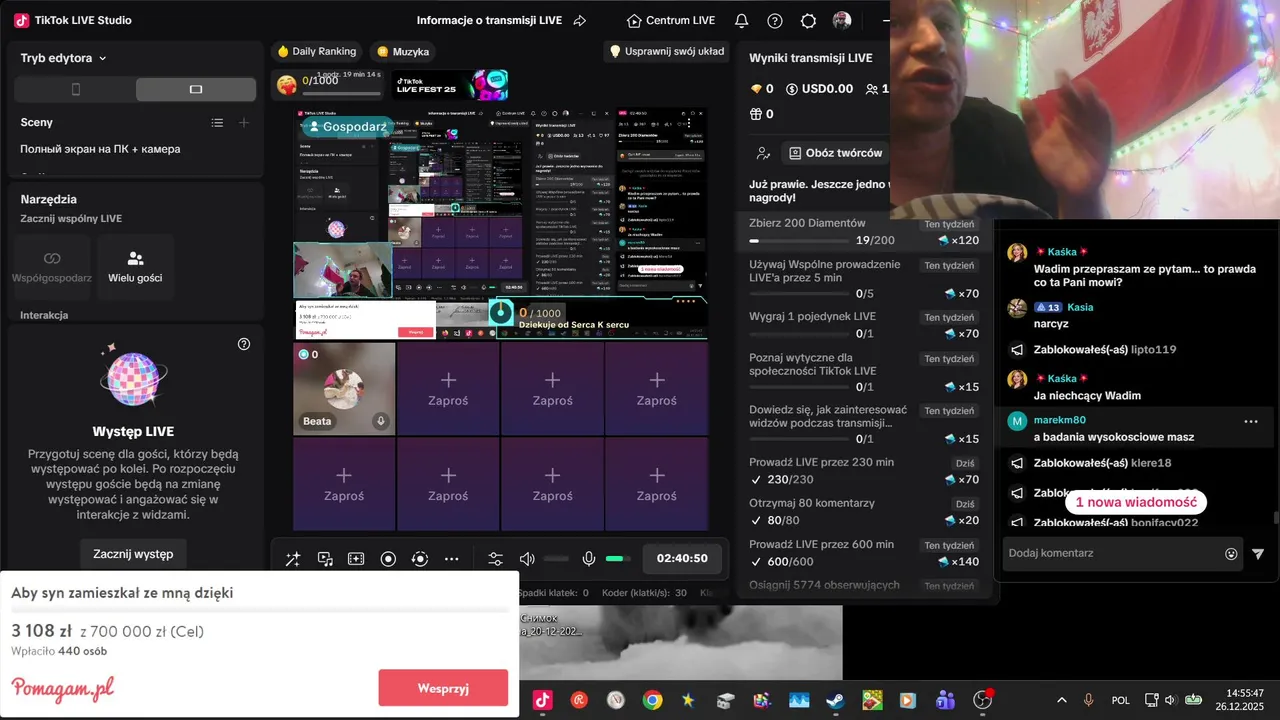
Task: Open the Daily Ranking tab
Action: pyautogui.click(x=317, y=51)
